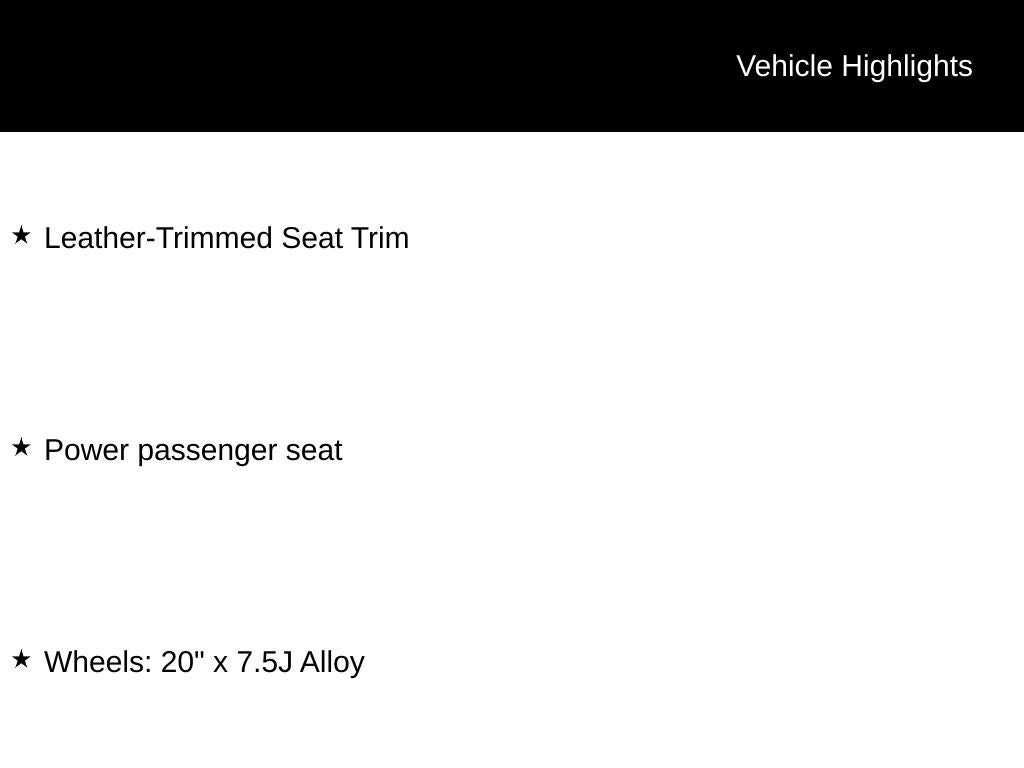This screenshot has height=768, width=1024.
Task: Click the star icon next to Power passenger seat
Action: (21, 448)
